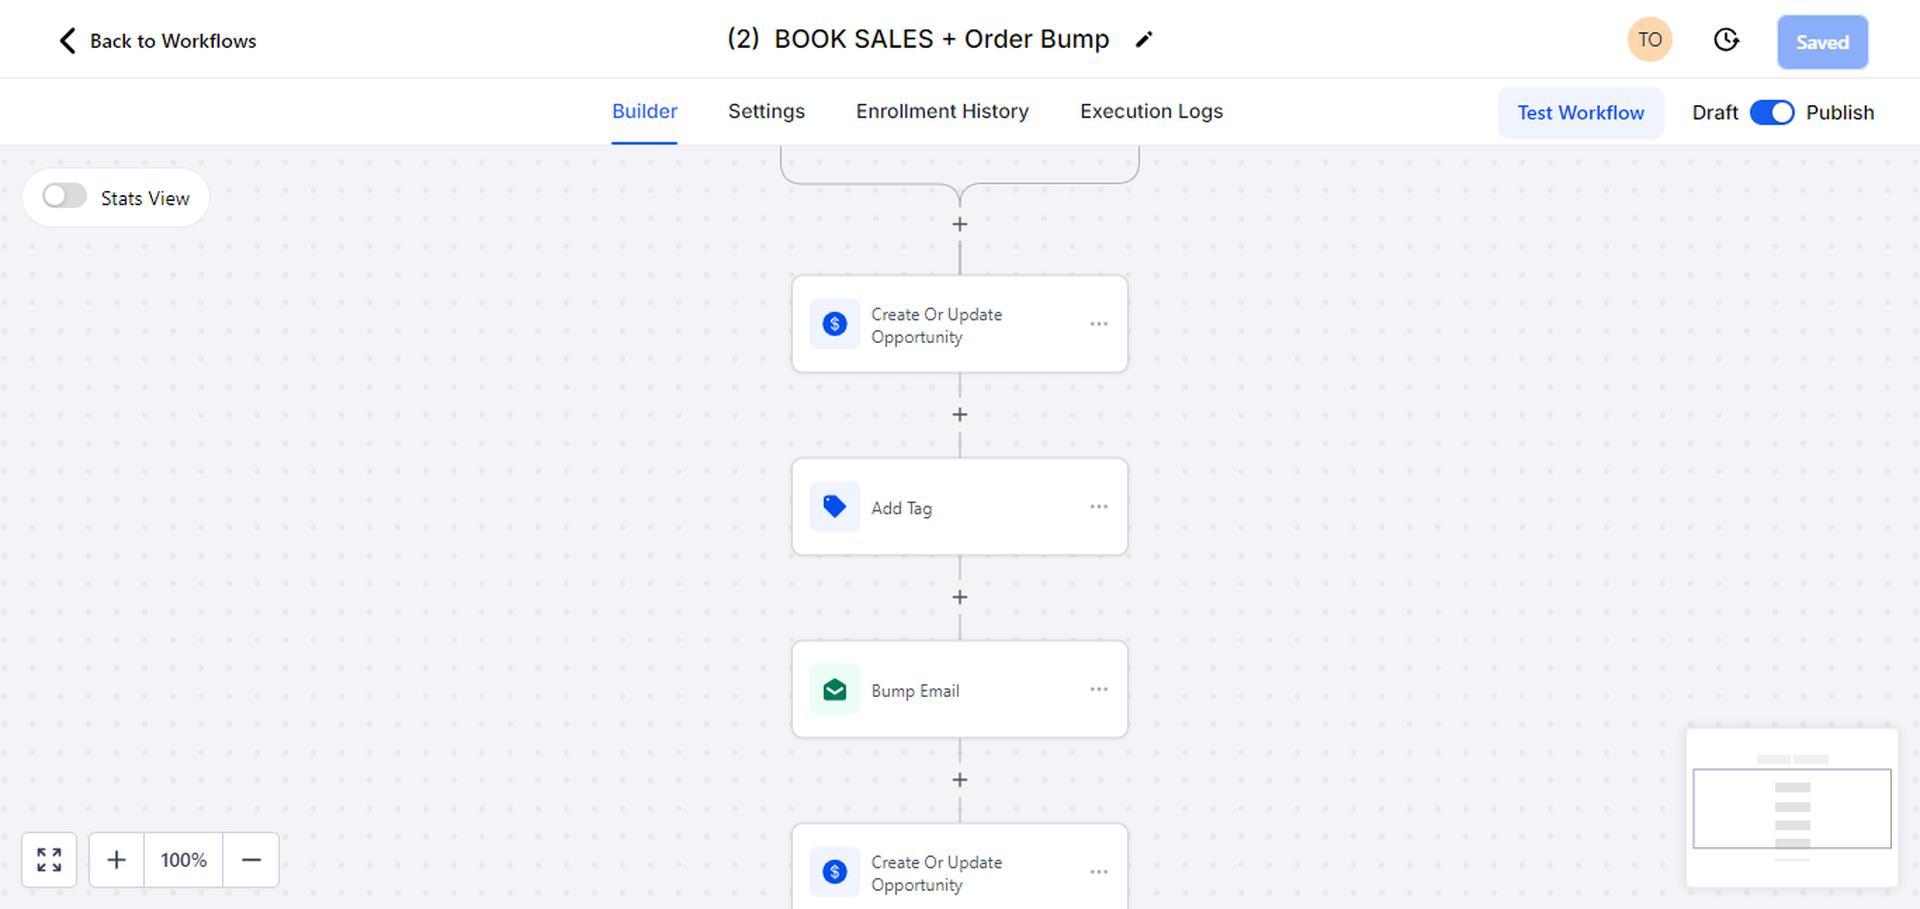Click the Bump Email envelope icon
This screenshot has width=1920, height=909.
(x=835, y=690)
